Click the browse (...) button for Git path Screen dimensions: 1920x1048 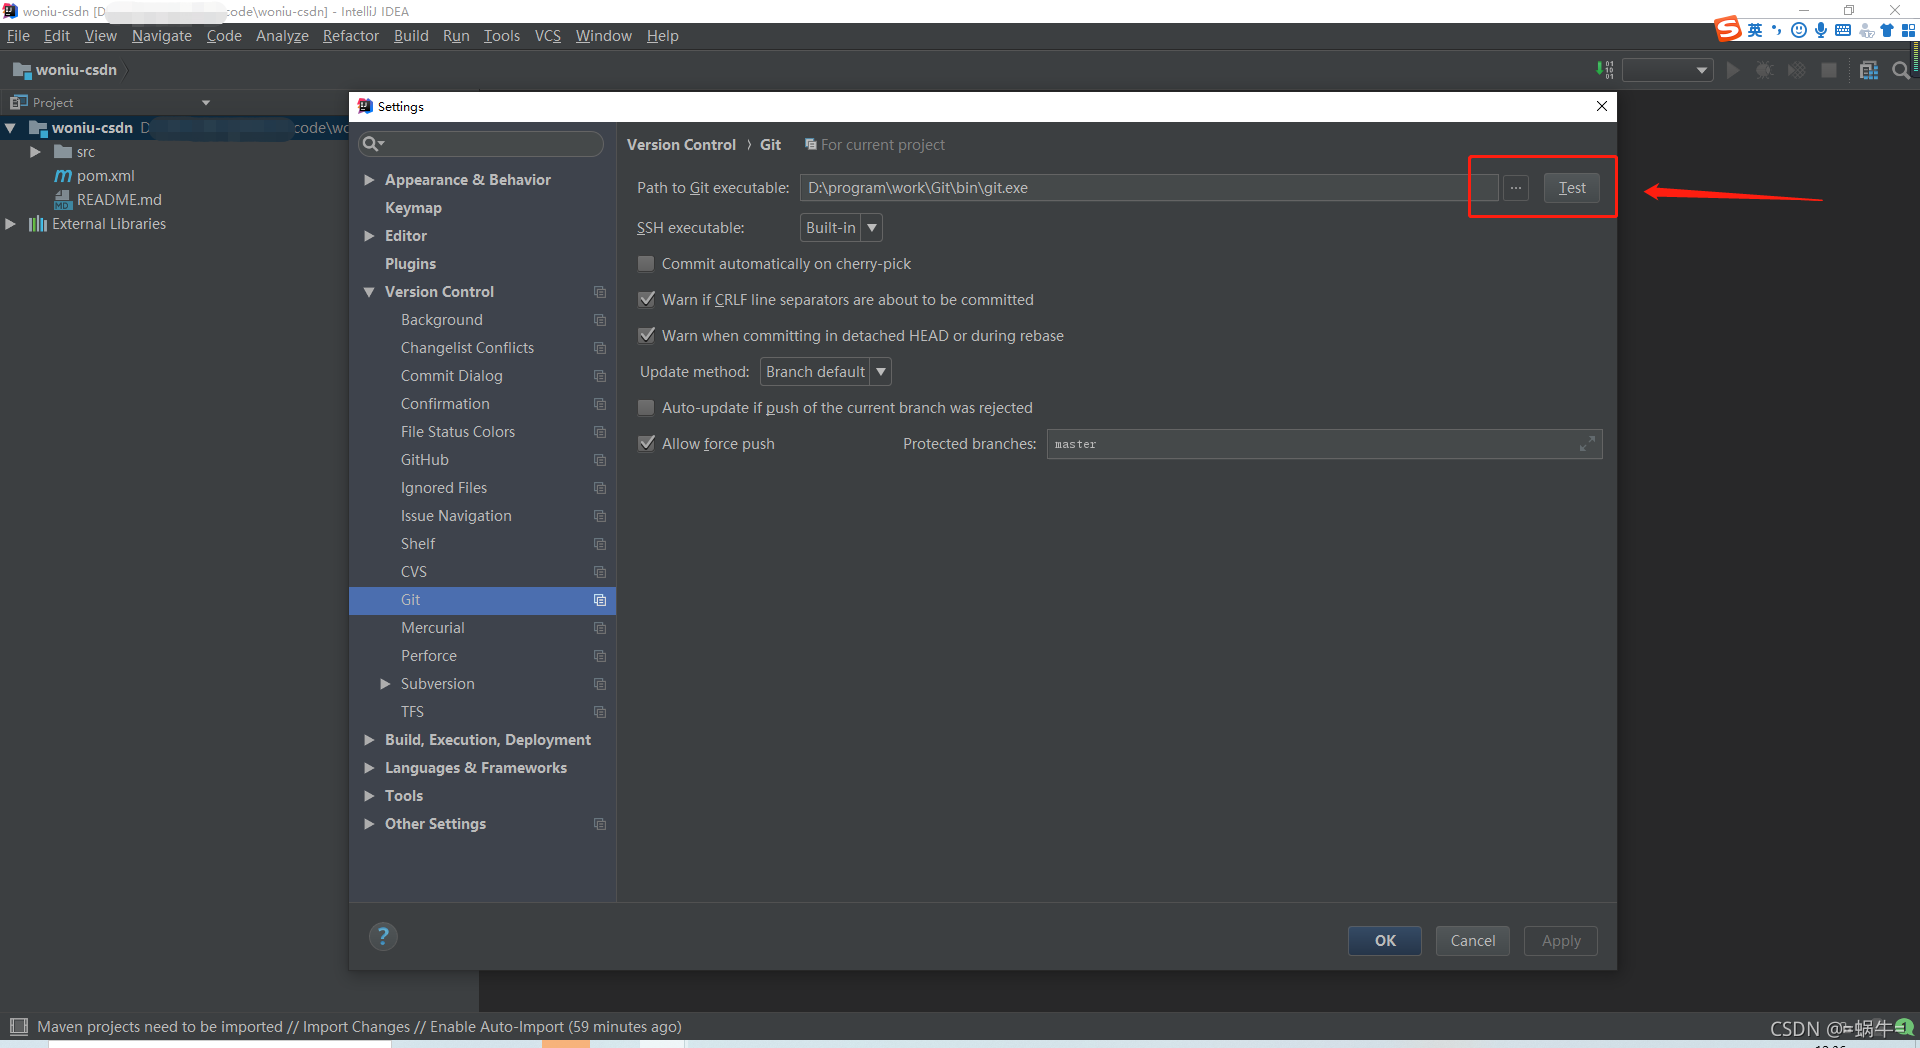(x=1516, y=188)
